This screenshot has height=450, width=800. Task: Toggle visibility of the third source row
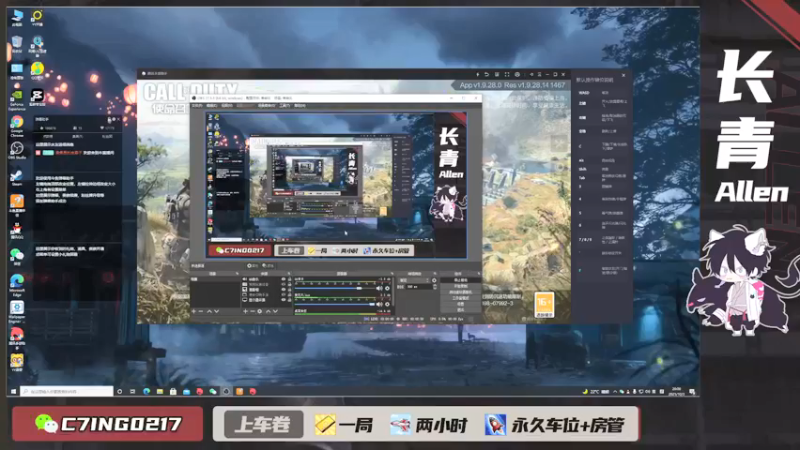[284, 289]
